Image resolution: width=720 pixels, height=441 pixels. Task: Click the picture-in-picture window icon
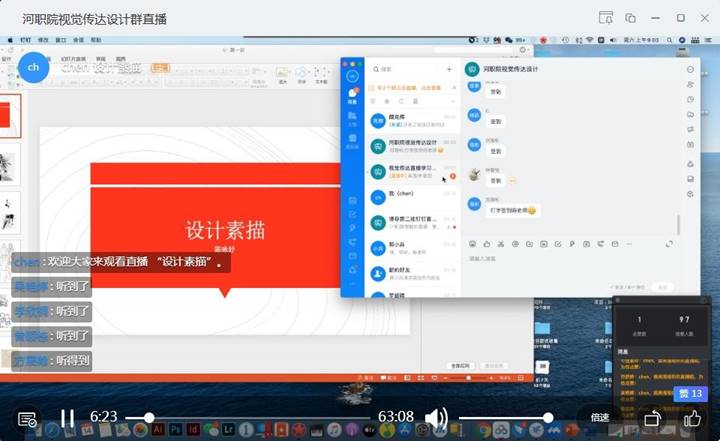click(x=631, y=18)
